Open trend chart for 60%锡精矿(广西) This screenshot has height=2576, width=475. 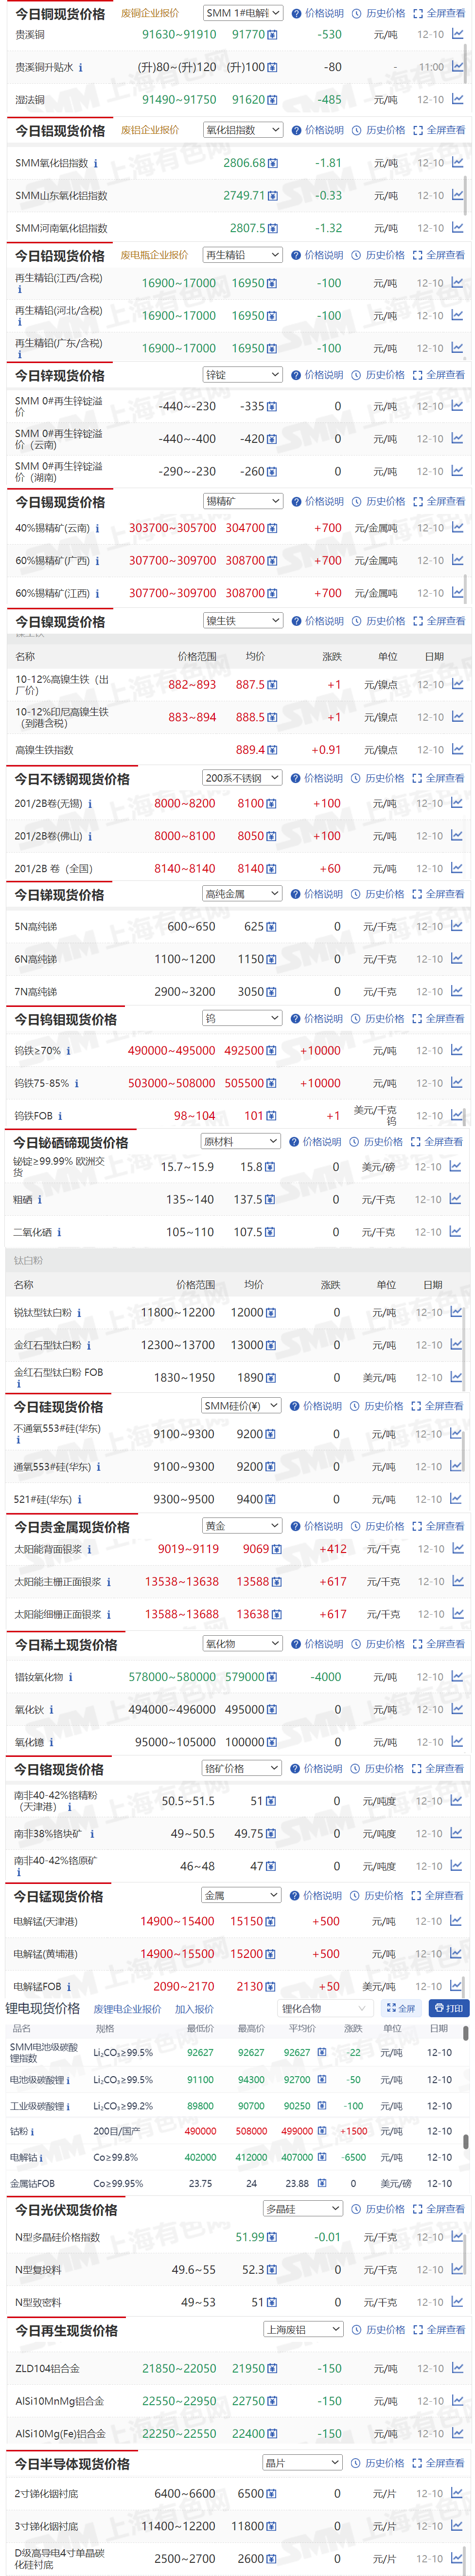(x=457, y=560)
